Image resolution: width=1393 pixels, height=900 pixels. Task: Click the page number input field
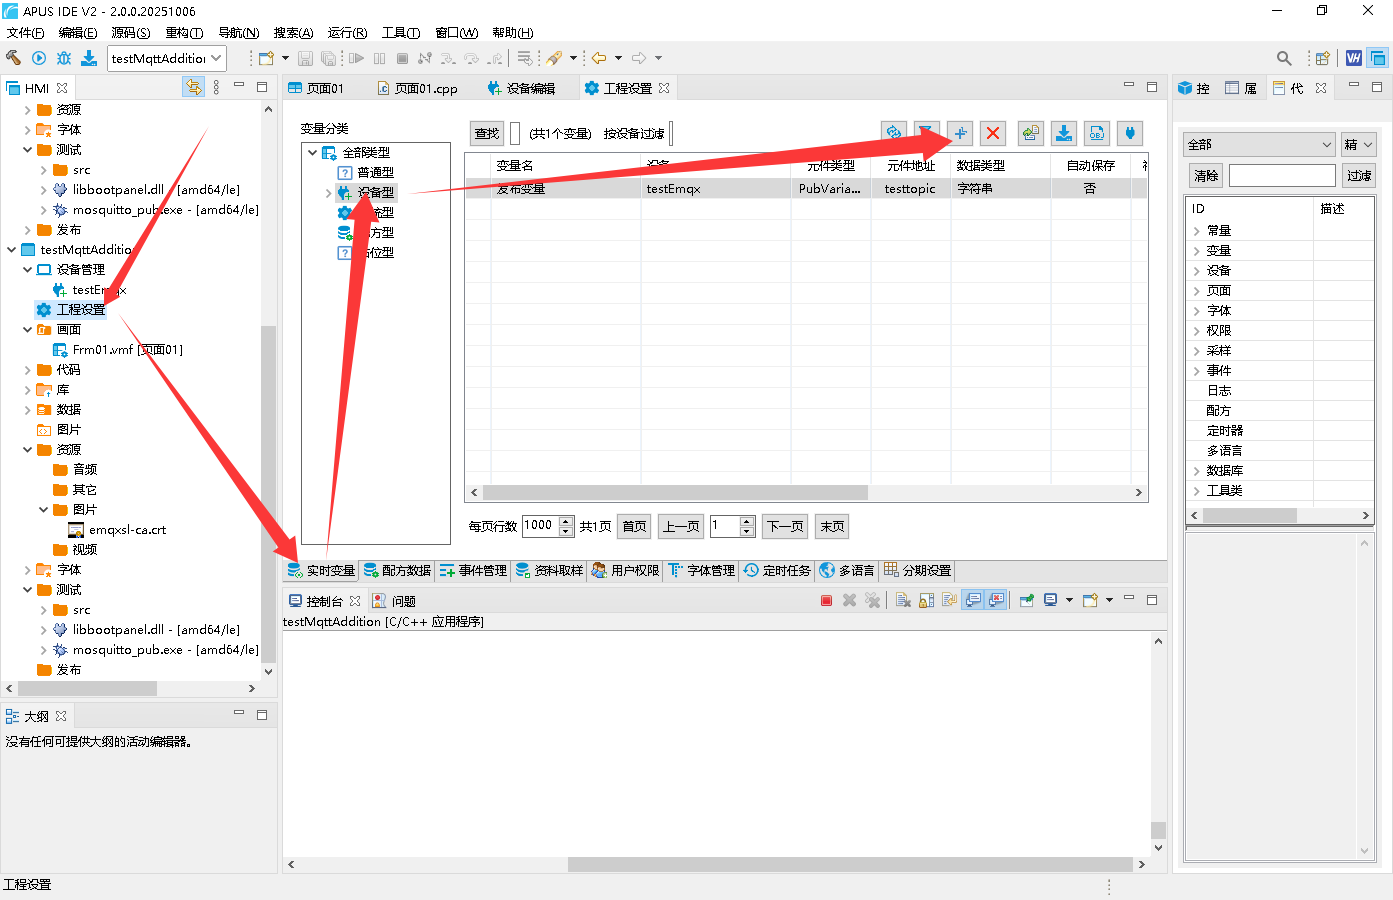point(725,526)
